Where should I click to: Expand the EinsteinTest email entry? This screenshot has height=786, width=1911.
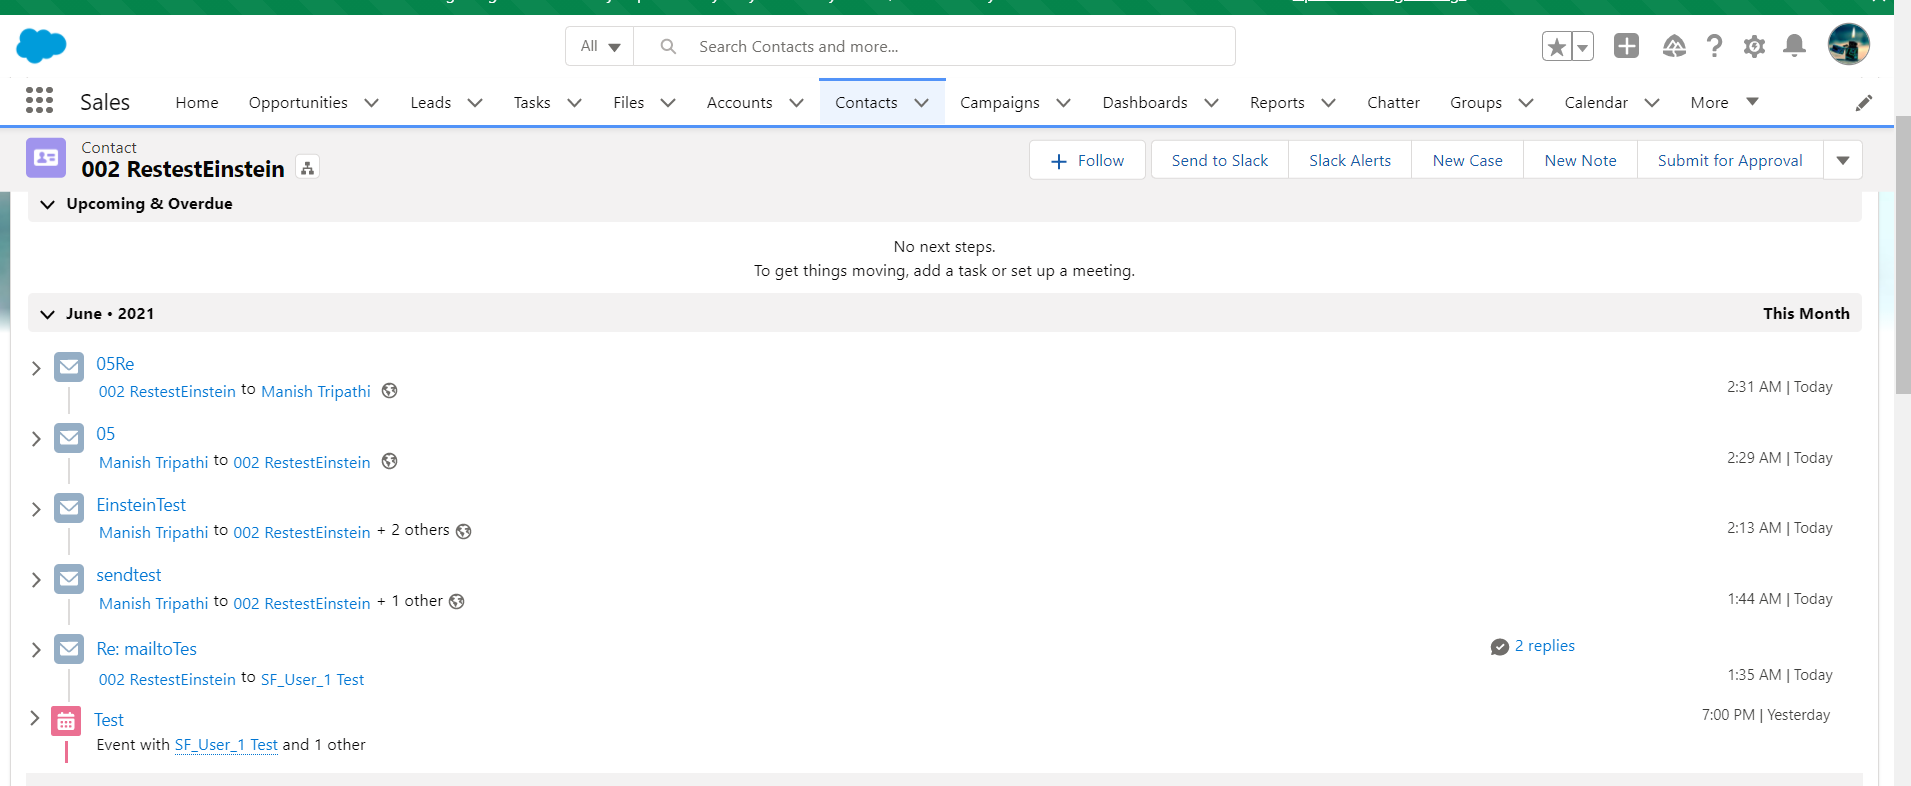click(x=36, y=509)
